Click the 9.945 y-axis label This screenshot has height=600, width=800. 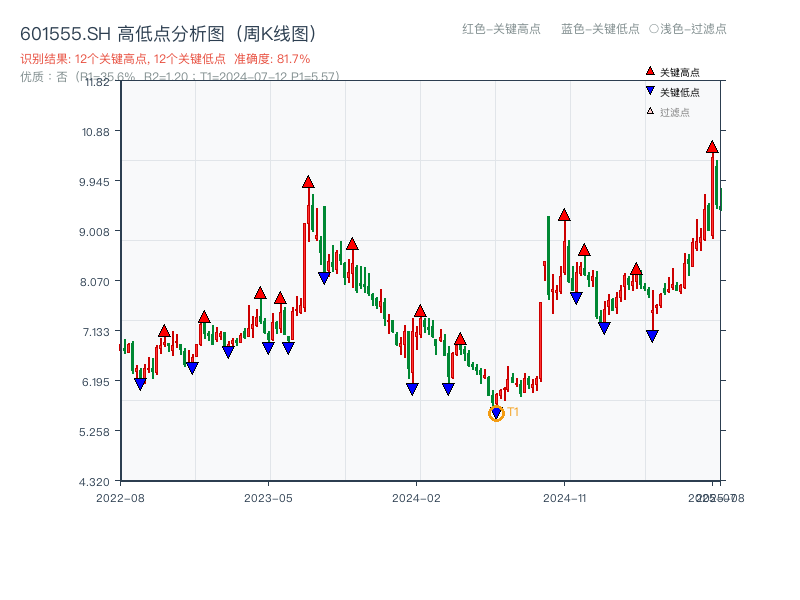tap(94, 182)
